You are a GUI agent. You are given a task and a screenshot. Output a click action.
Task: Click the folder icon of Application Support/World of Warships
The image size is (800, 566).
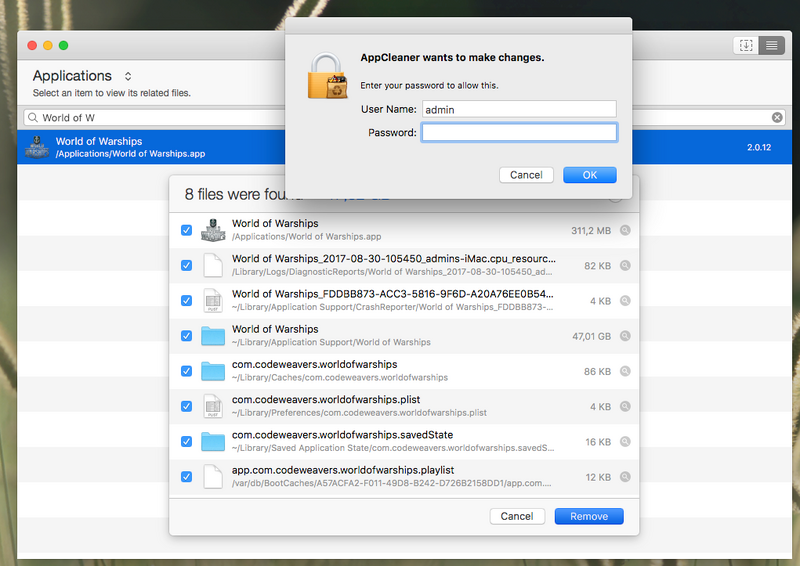213,336
